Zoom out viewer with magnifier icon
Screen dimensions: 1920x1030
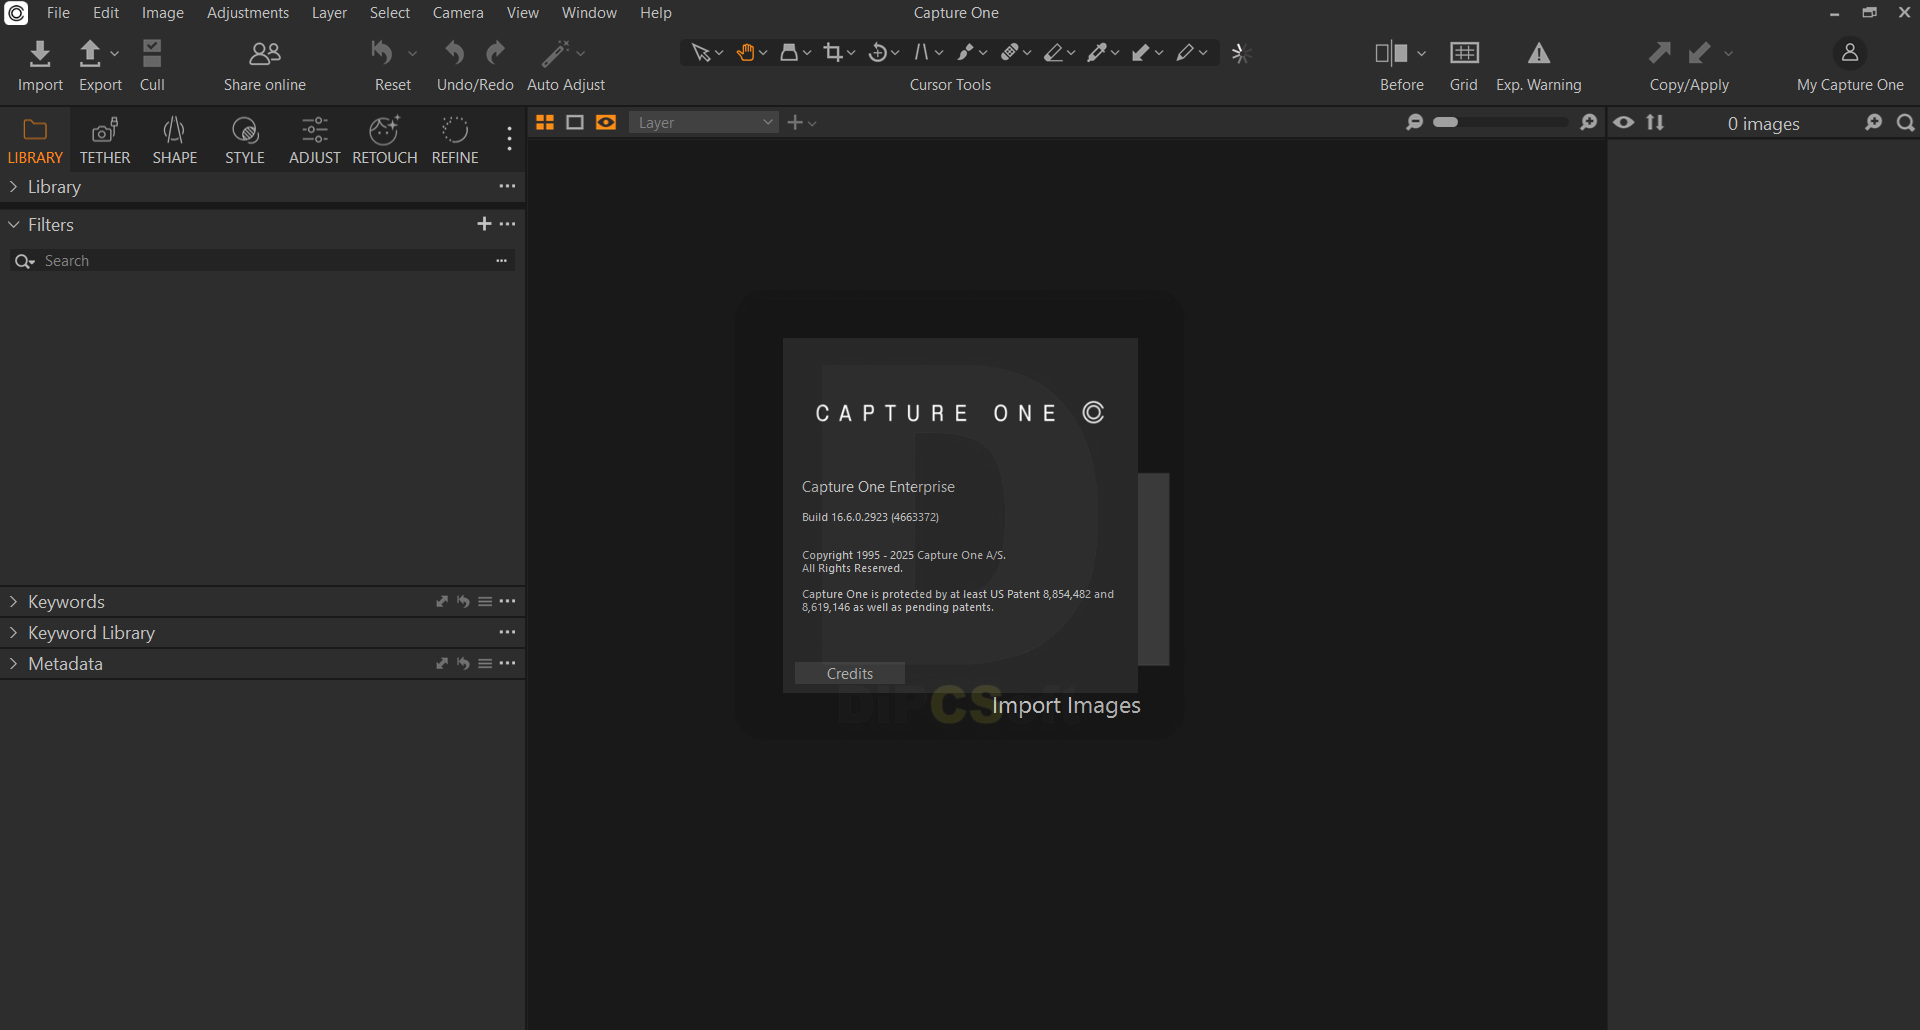point(1414,122)
